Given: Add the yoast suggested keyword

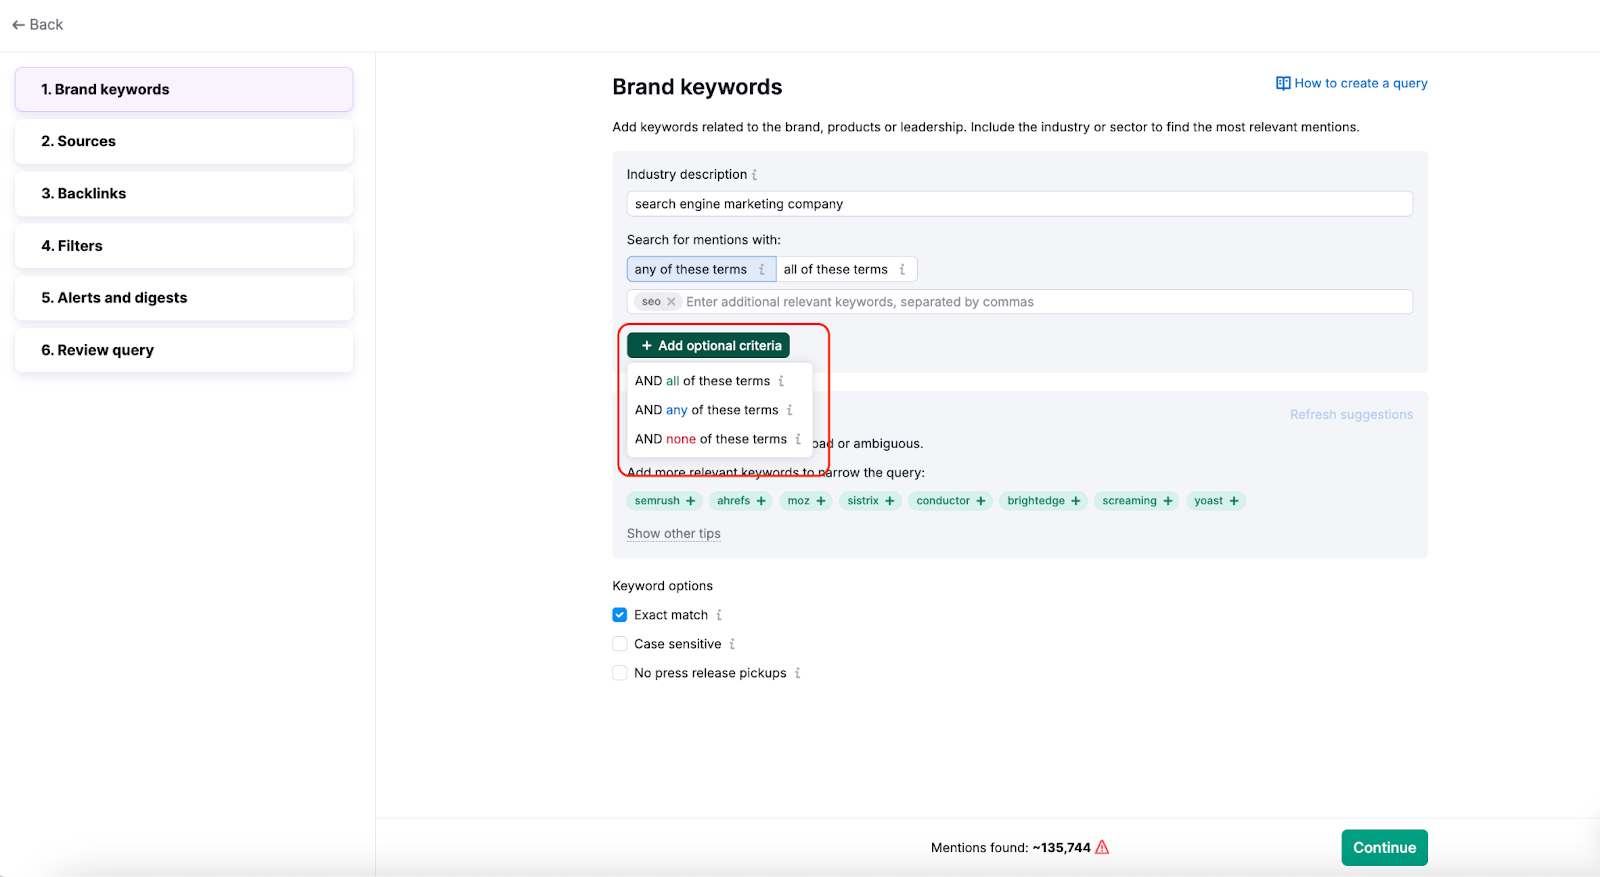Looking at the screenshot, I should [x=1216, y=501].
